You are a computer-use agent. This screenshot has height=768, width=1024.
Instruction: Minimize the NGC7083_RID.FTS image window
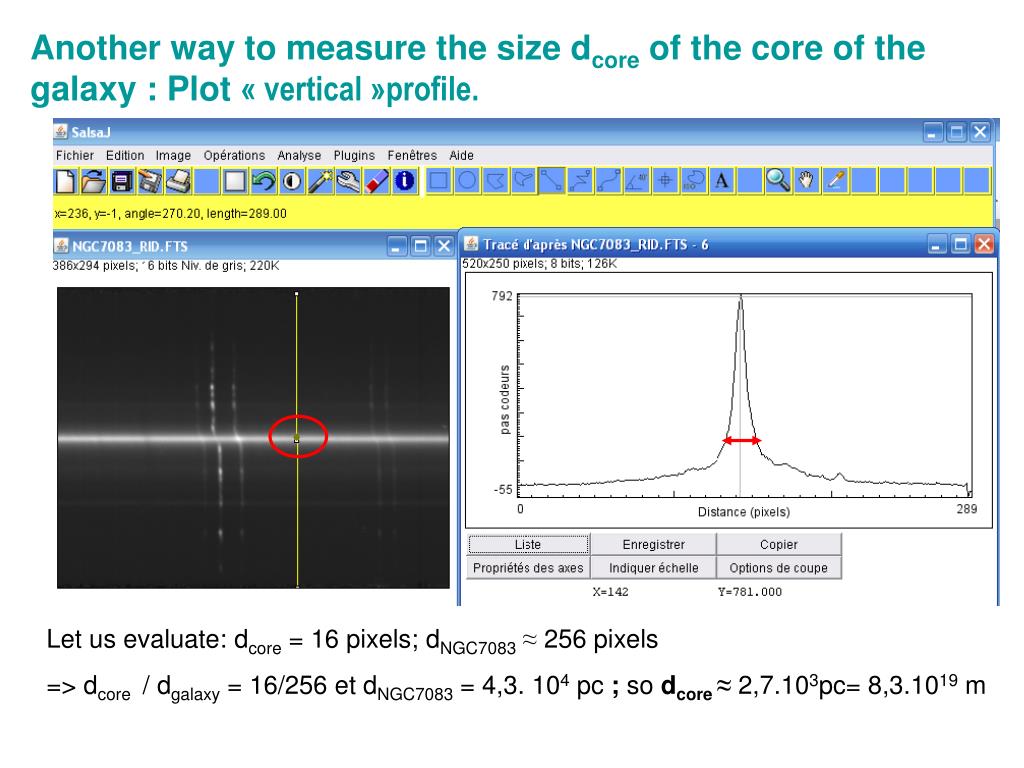coord(396,246)
